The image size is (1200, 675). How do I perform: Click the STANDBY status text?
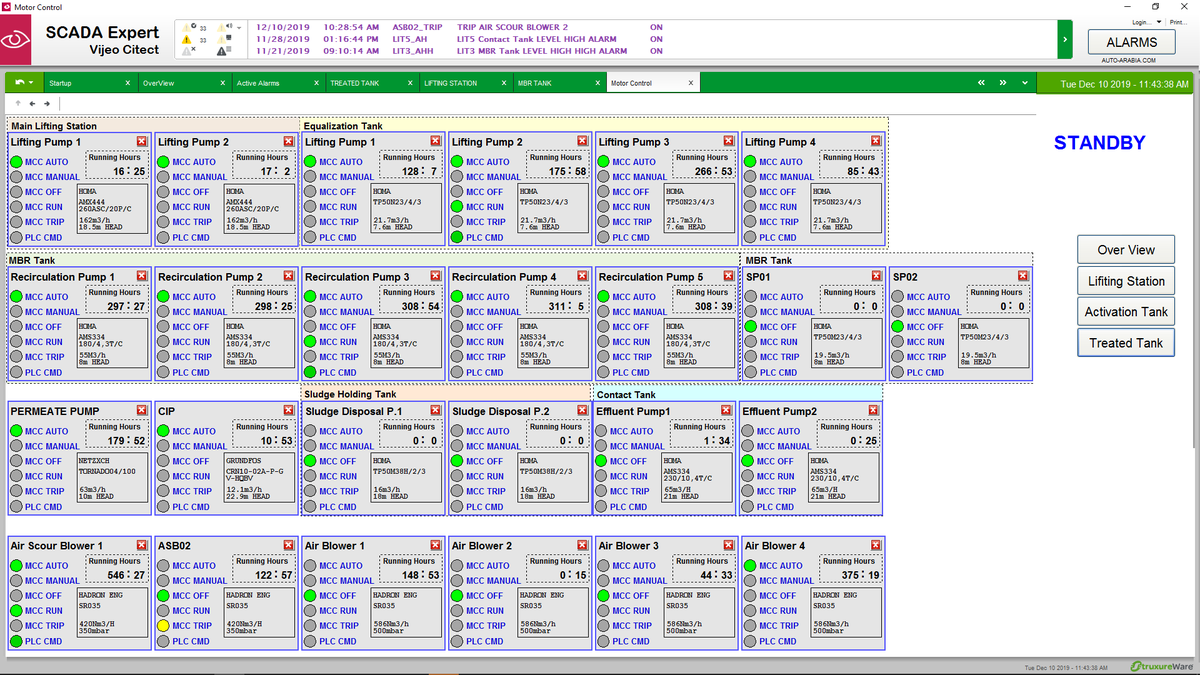(1099, 143)
